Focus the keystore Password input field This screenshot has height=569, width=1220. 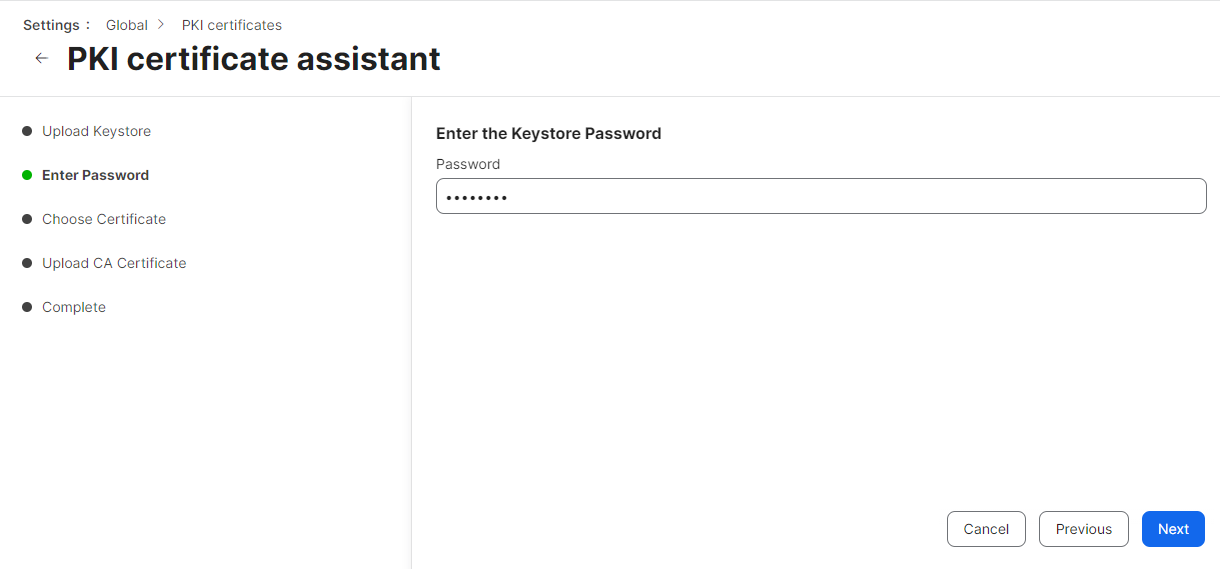point(821,196)
